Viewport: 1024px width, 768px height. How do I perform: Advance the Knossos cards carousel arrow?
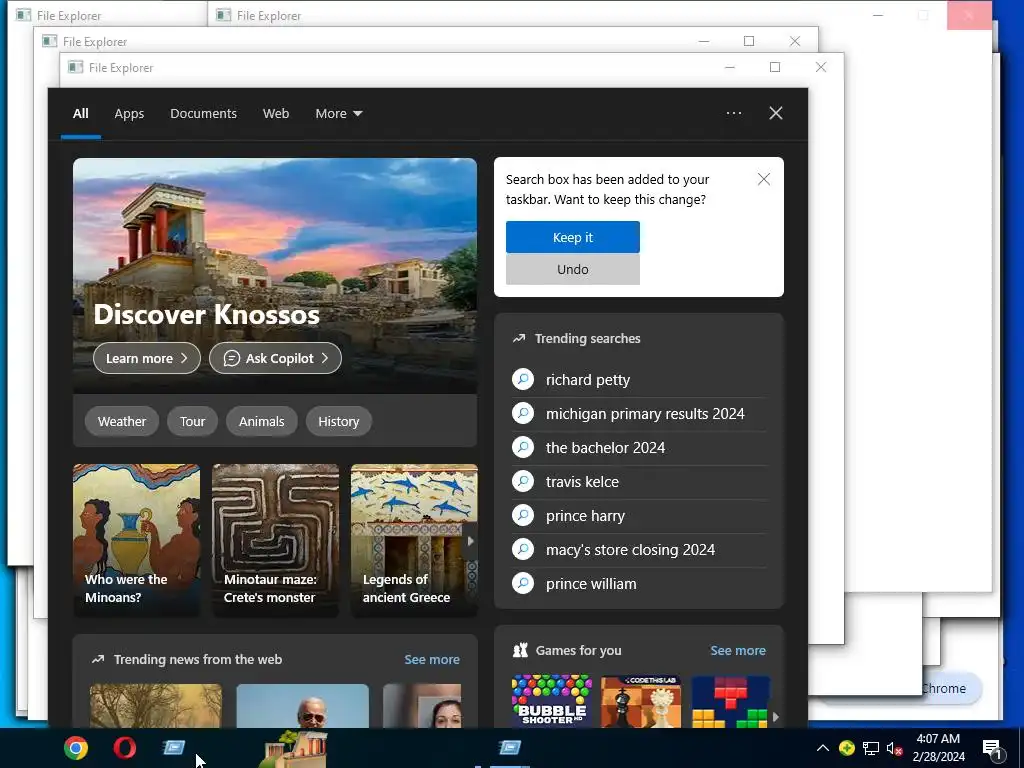tap(470, 541)
